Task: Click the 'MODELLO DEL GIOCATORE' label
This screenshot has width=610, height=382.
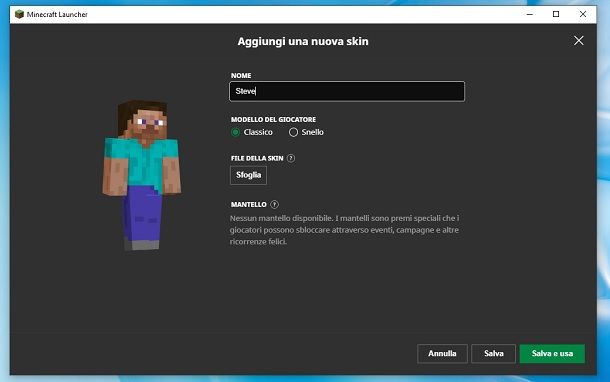Action: point(273,119)
